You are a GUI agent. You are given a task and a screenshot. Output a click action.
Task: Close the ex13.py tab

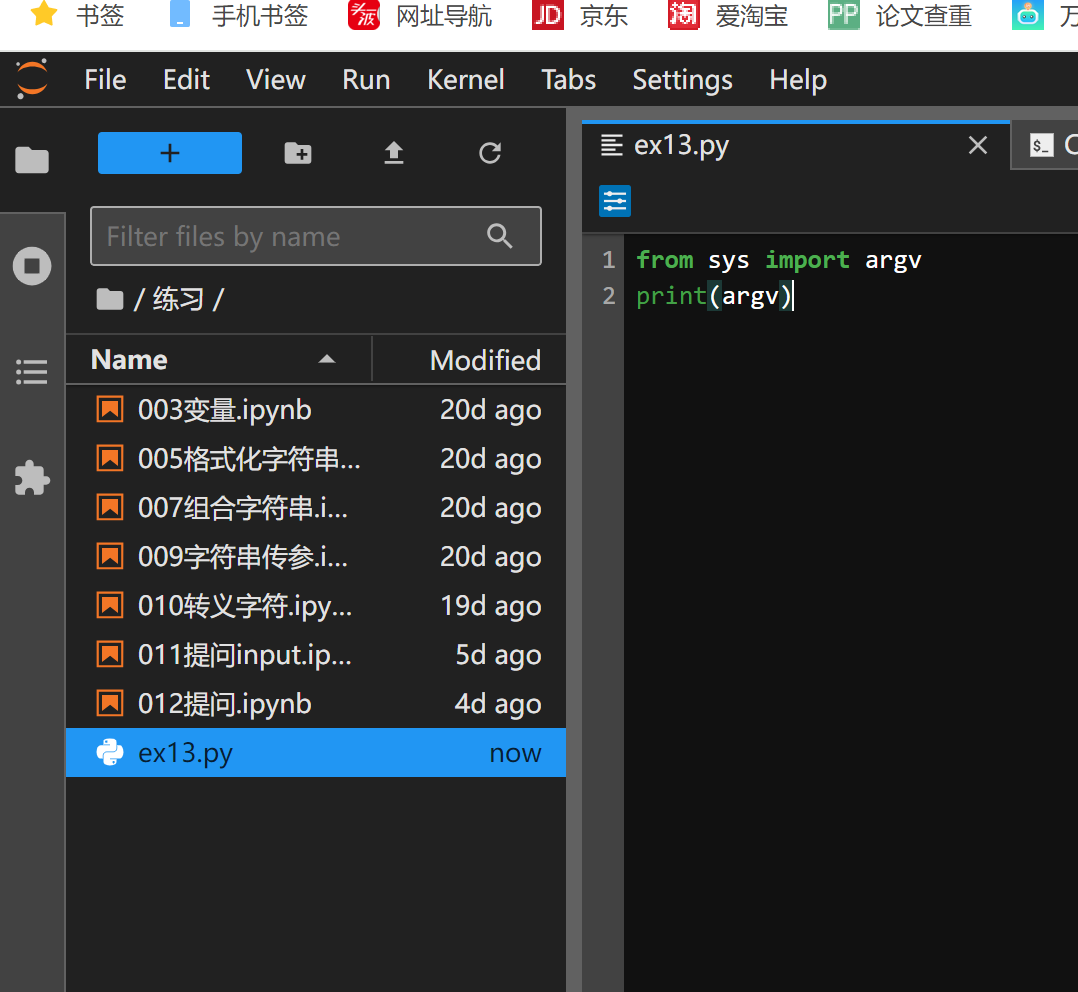pos(978,146)
